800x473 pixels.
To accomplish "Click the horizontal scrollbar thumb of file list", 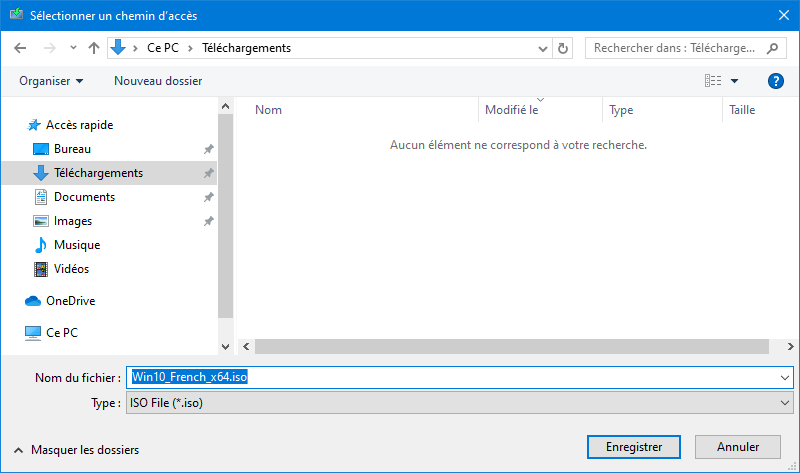I will coord(512,346).
